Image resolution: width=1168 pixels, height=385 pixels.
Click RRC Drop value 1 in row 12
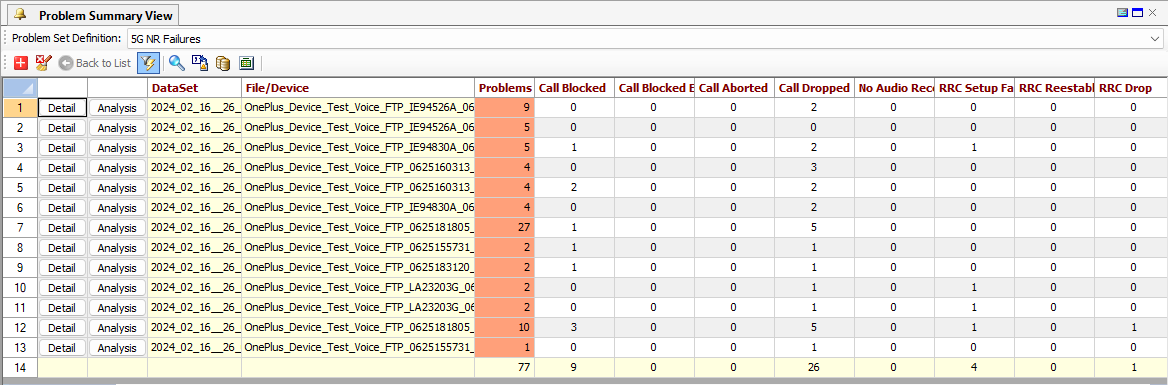(x=1131, y=328)
